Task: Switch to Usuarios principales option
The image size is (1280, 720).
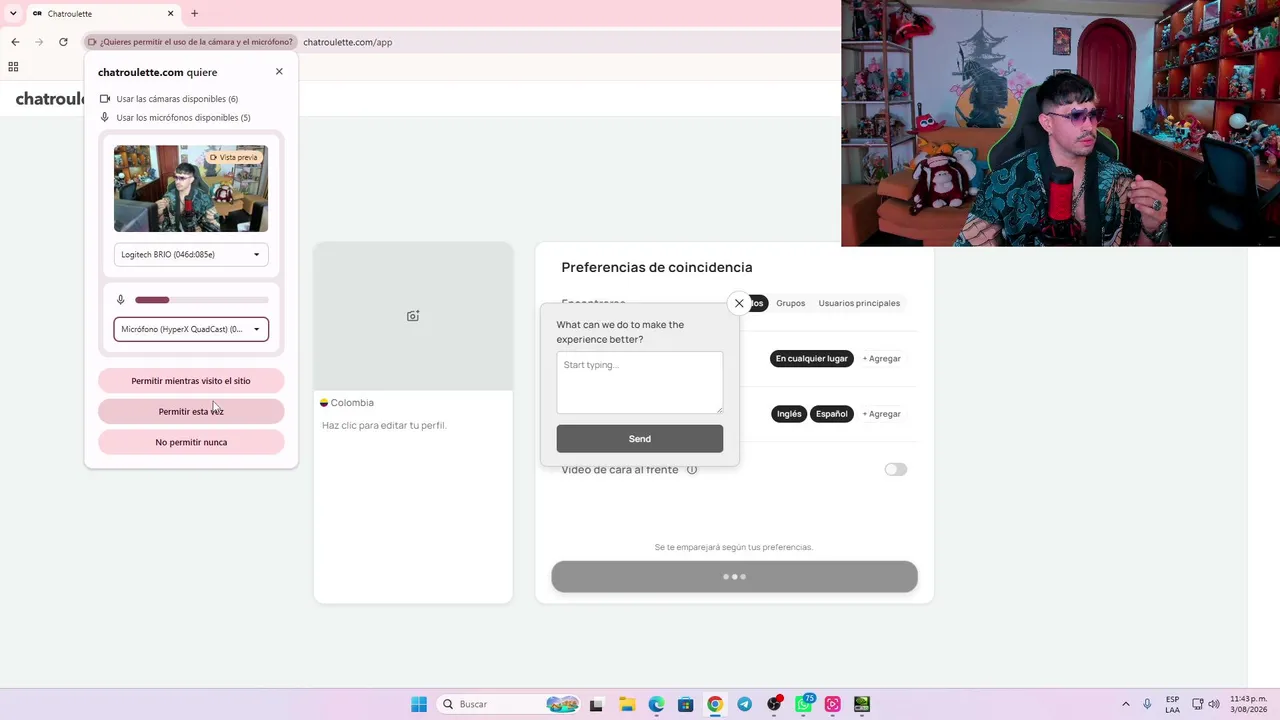Action: pyautogui.click(x=859, y=303)
